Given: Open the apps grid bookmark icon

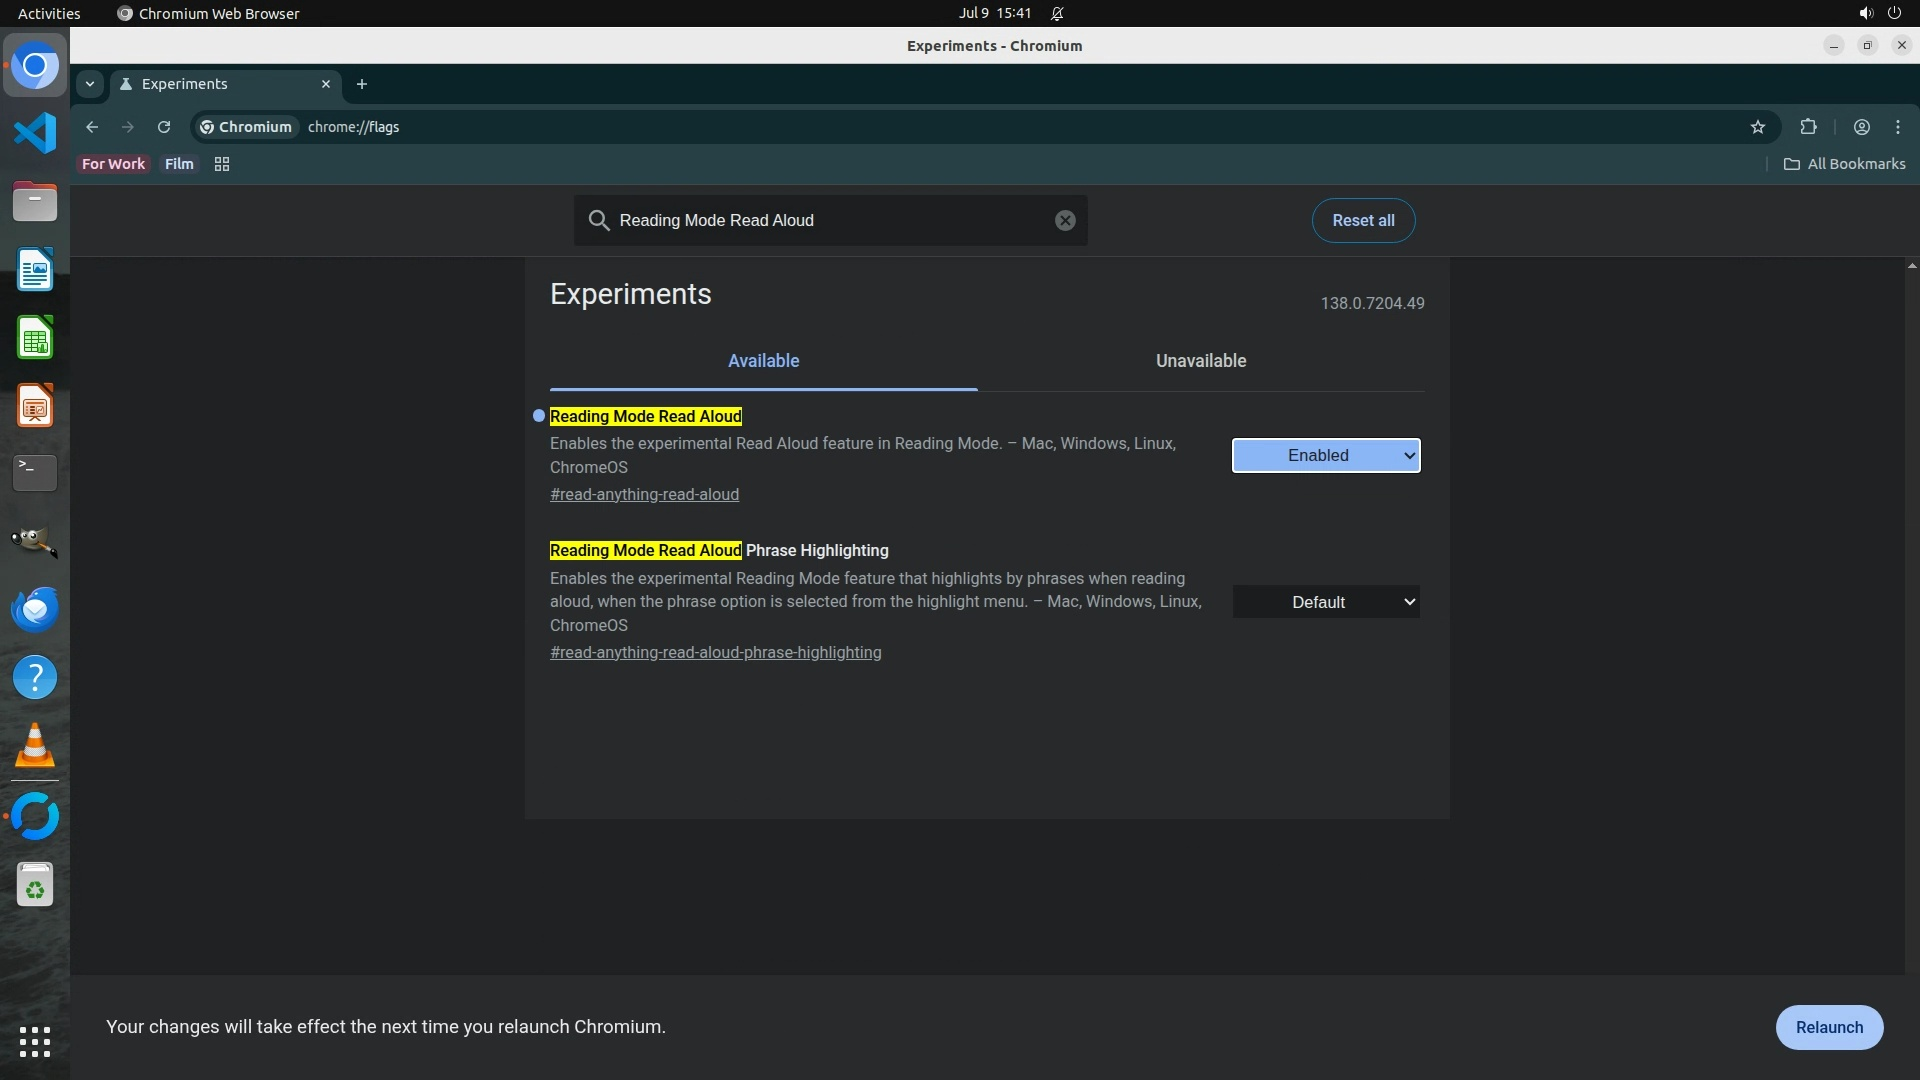Looking at the screenshot, I should (222, 164).
